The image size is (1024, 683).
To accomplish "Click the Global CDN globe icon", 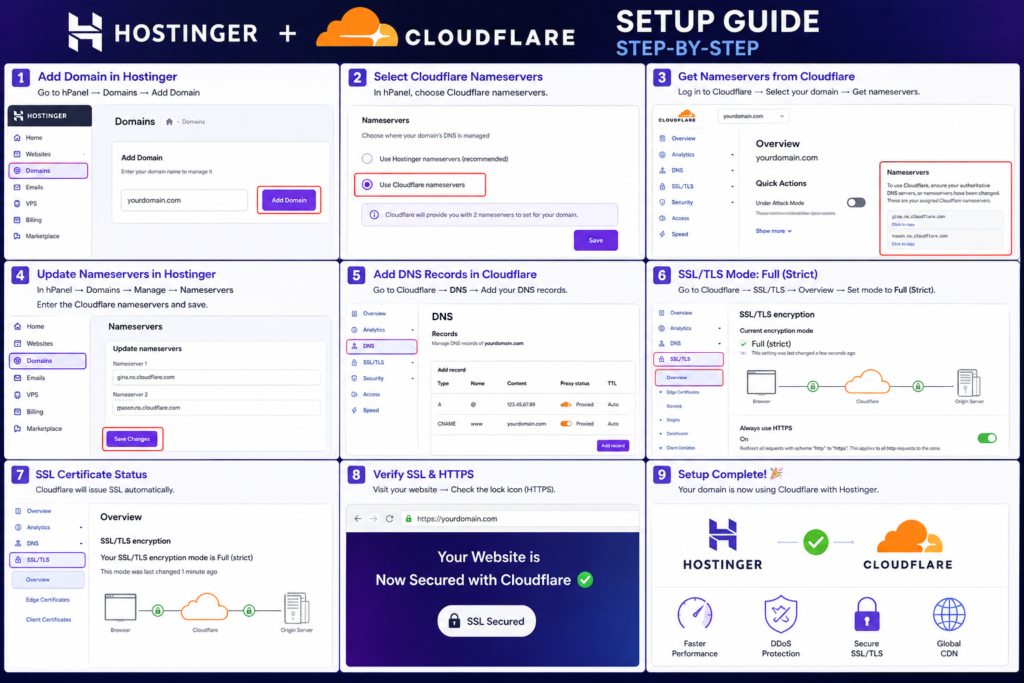I will [x=949, y=614].
